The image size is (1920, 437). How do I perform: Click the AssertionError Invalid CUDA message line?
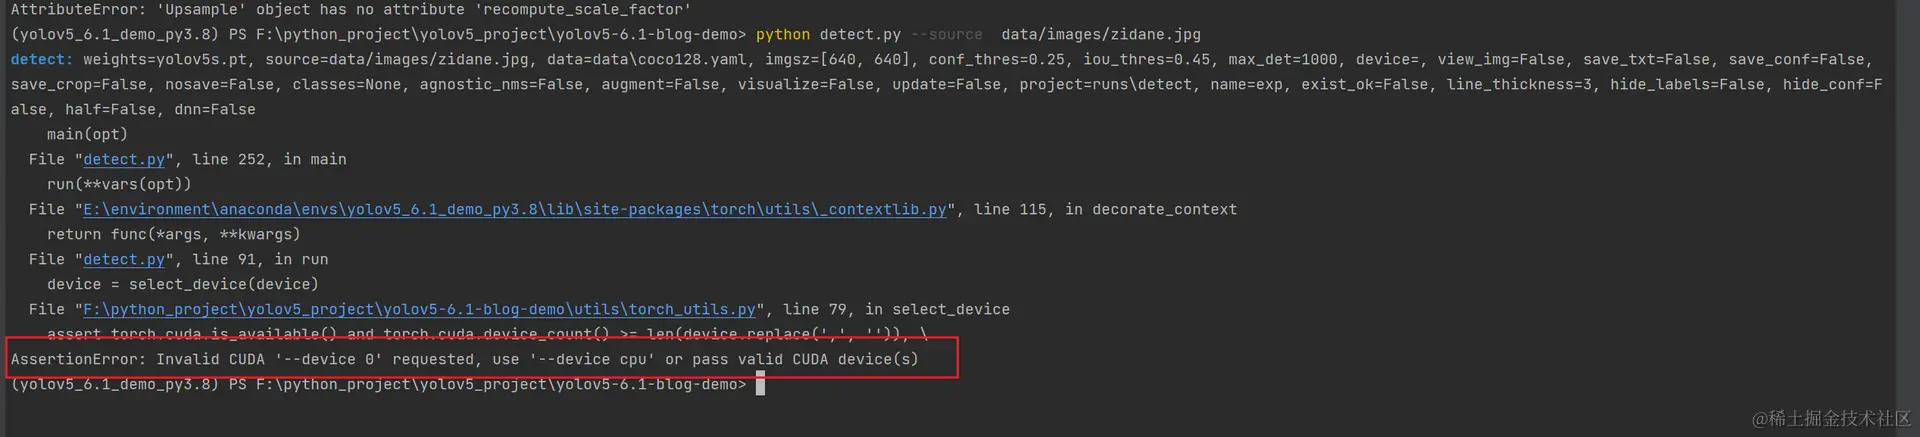(x=464, y=359)
